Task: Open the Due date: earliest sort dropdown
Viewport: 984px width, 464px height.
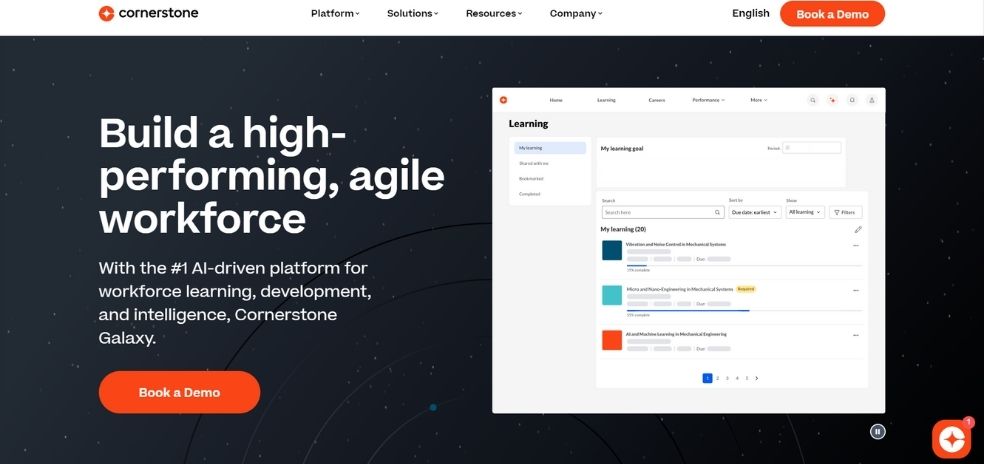Action: (x=755, y=212)
